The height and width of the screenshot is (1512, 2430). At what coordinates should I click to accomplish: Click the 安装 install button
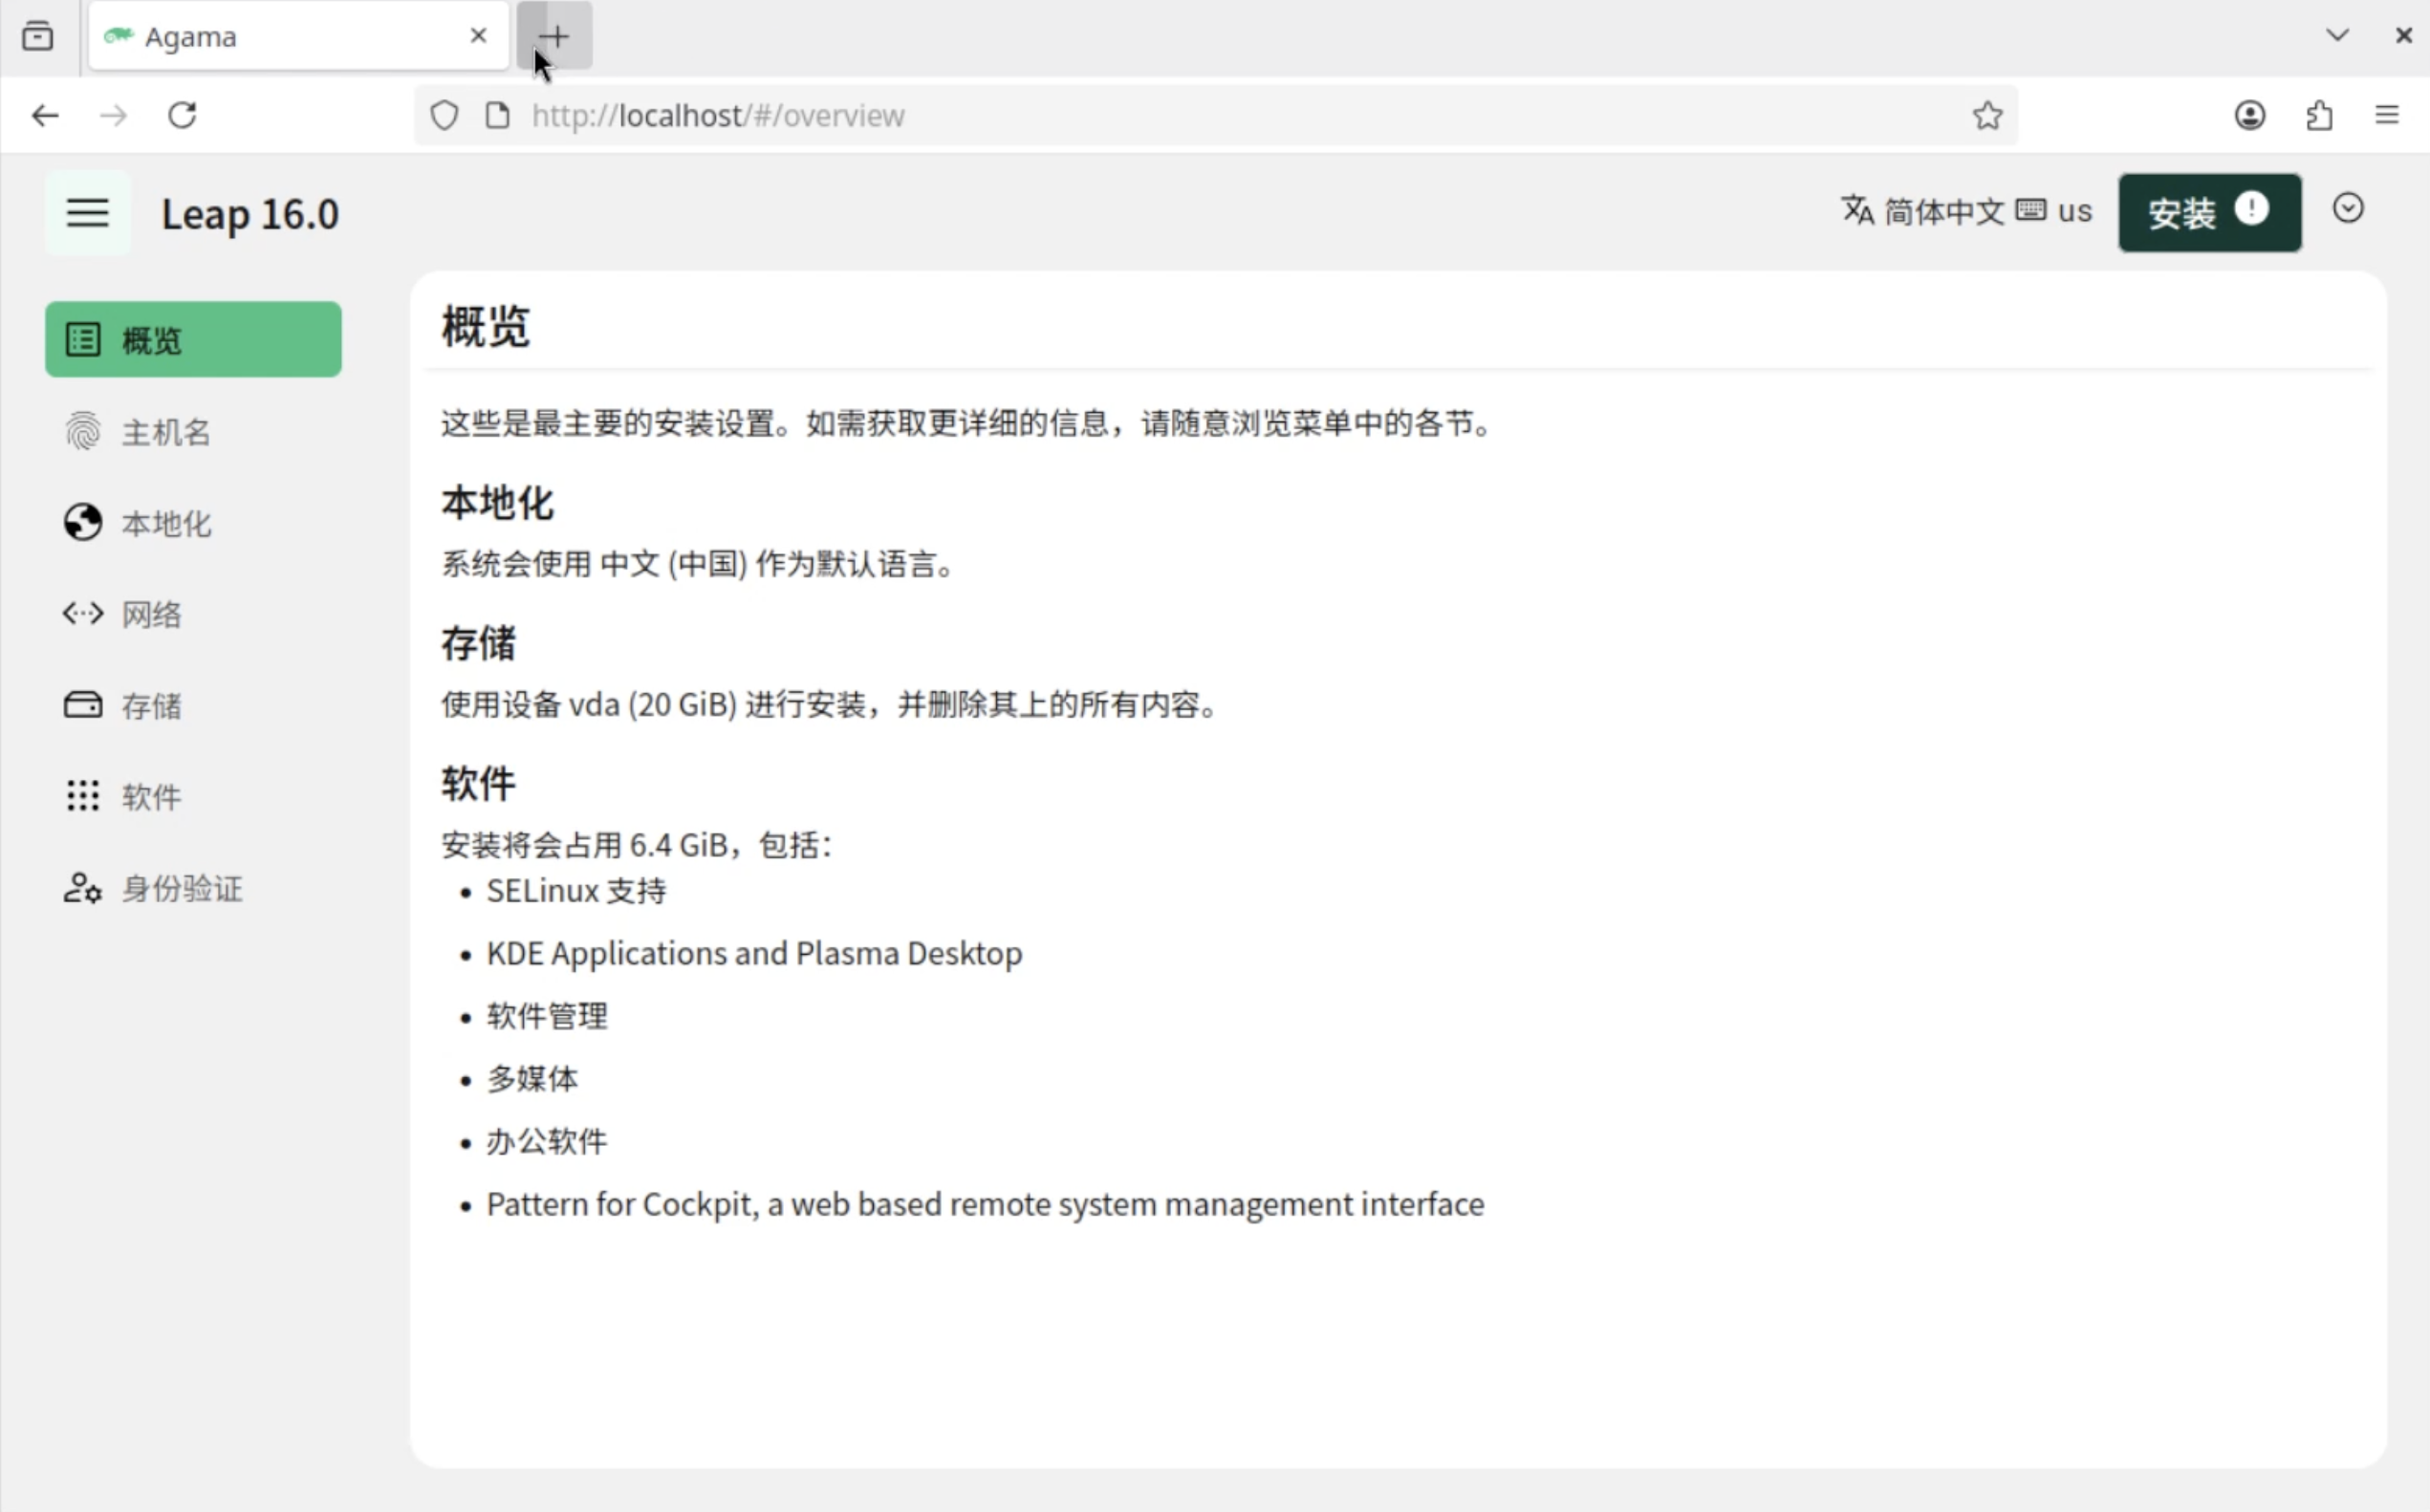2208,213
